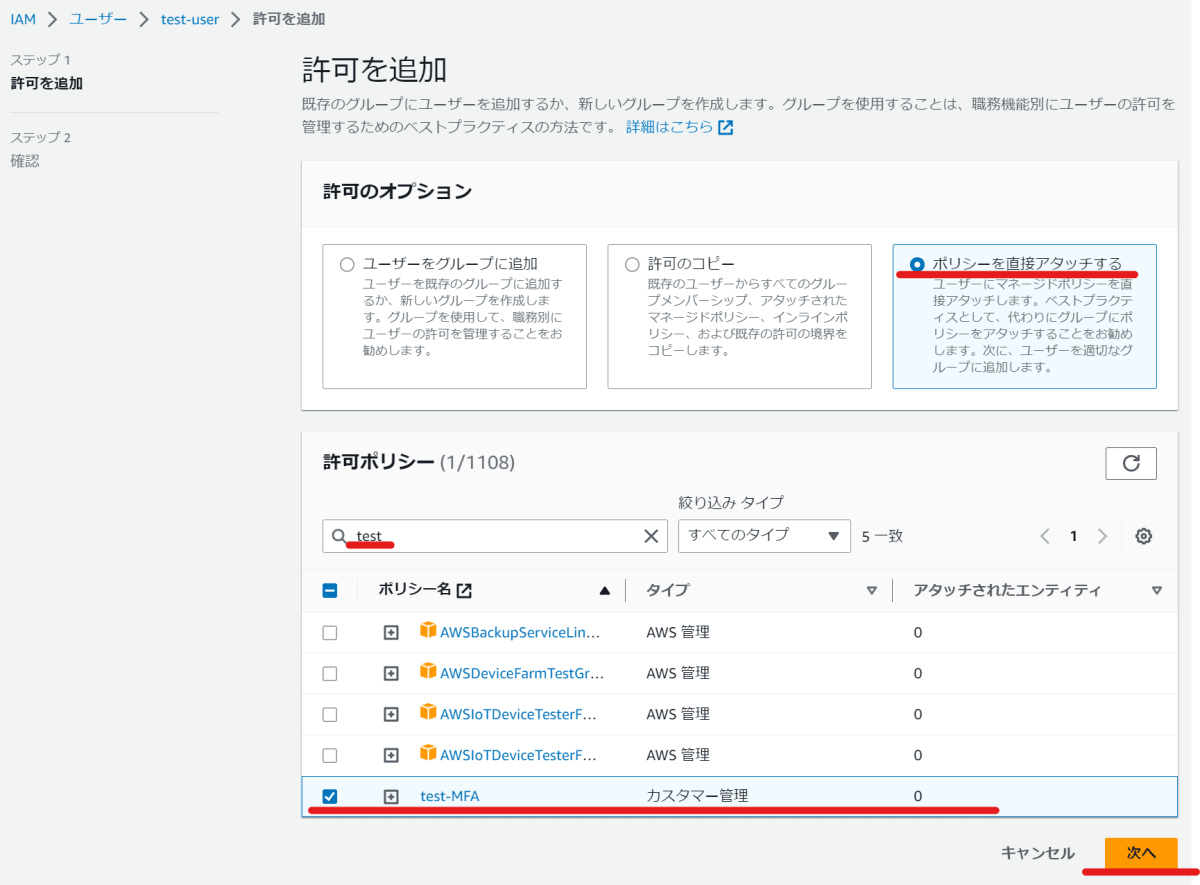Screen dimensions: 1200x885
Task: Open AWSDeviceFarmTestGr... policy link
Action: pyautogui.click(x=522, y=674)
